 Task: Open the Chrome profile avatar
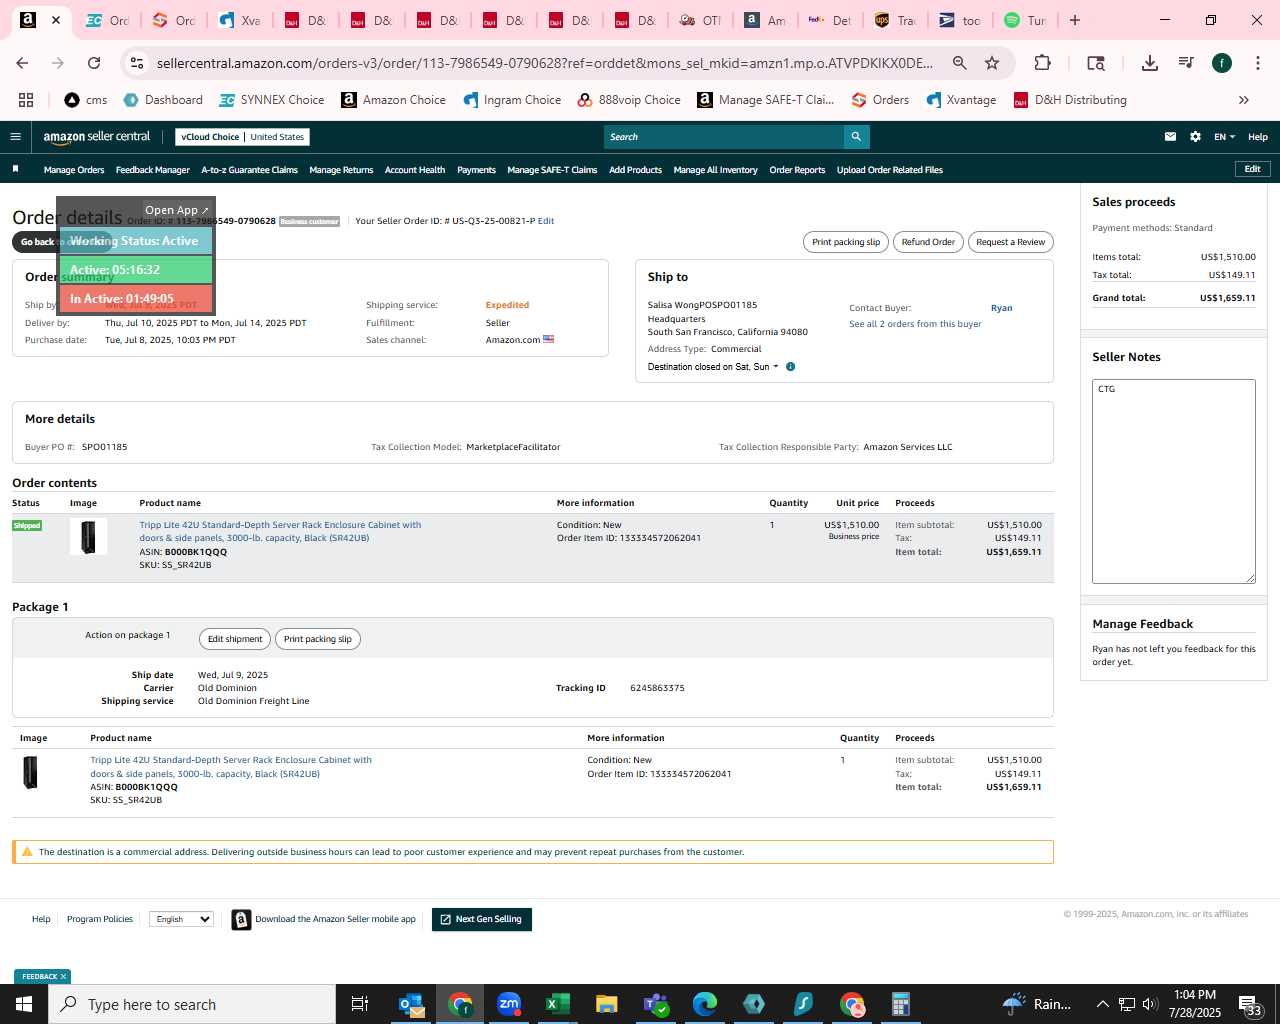coord(1222,63)
